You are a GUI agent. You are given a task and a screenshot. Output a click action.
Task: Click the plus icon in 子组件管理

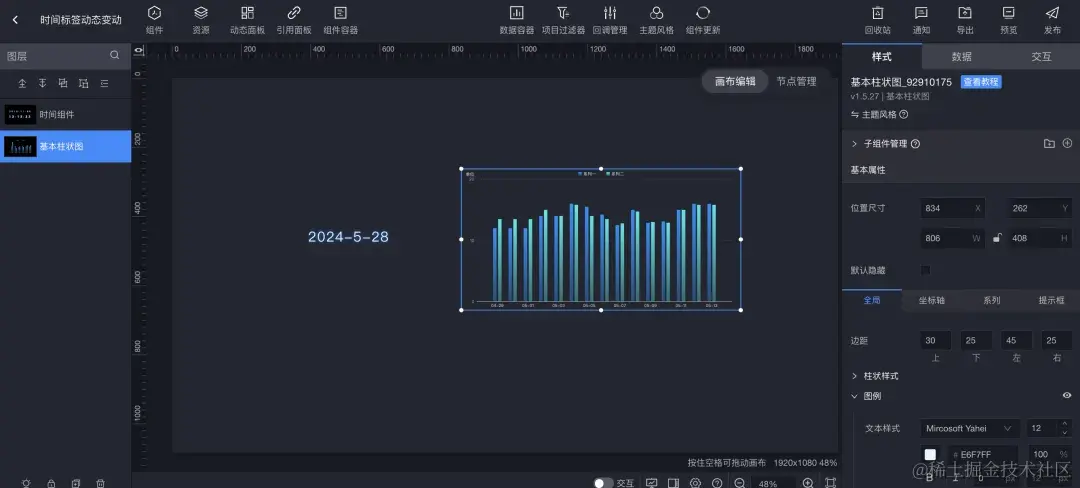pos(1067,144)
